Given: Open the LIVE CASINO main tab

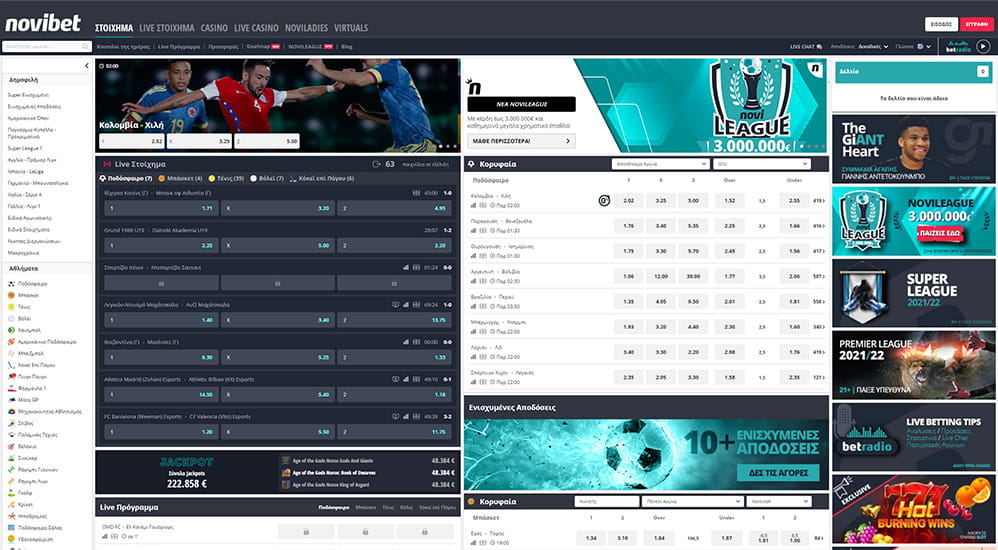Looking at the screenshot, I should pyautogui.click(x=256, y=28).
